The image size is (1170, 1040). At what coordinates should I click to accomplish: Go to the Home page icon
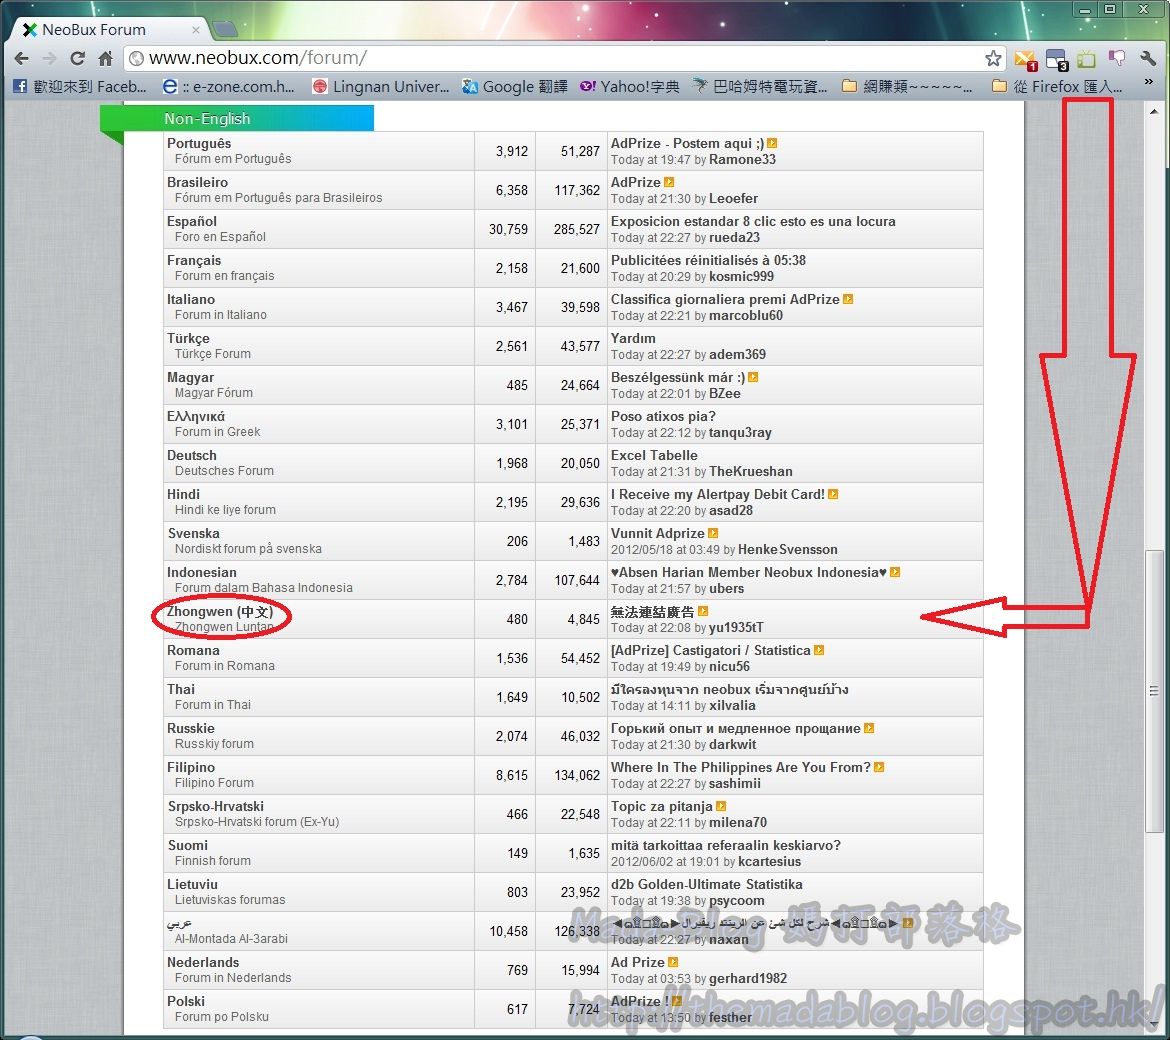pos(106,58)
